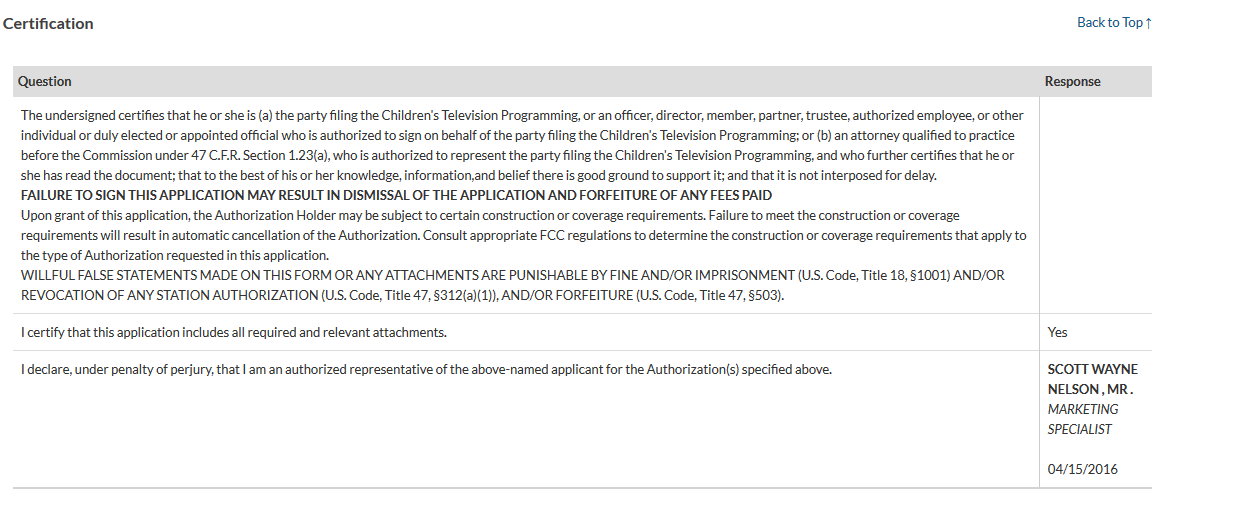Screen dimensions: 1249x506
Task: Click the bold FAILURE TO SIGN warning line
Action: [396, 195]
